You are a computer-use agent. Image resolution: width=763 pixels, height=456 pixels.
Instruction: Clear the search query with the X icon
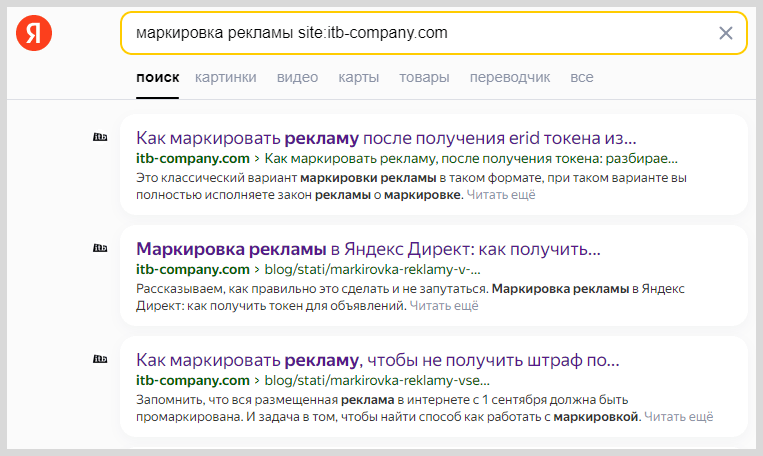(726, 33)
